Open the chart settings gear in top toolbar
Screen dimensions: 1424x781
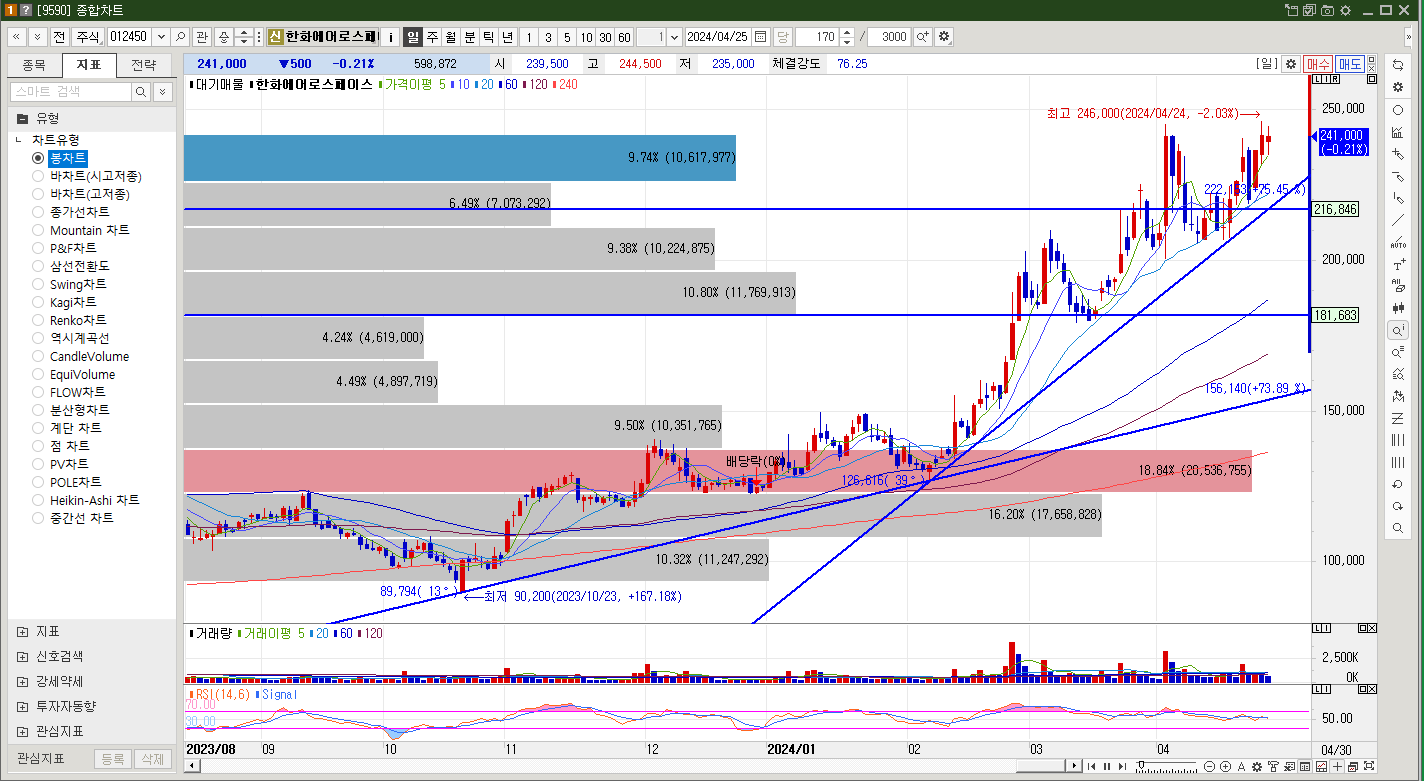click(944, 37)
